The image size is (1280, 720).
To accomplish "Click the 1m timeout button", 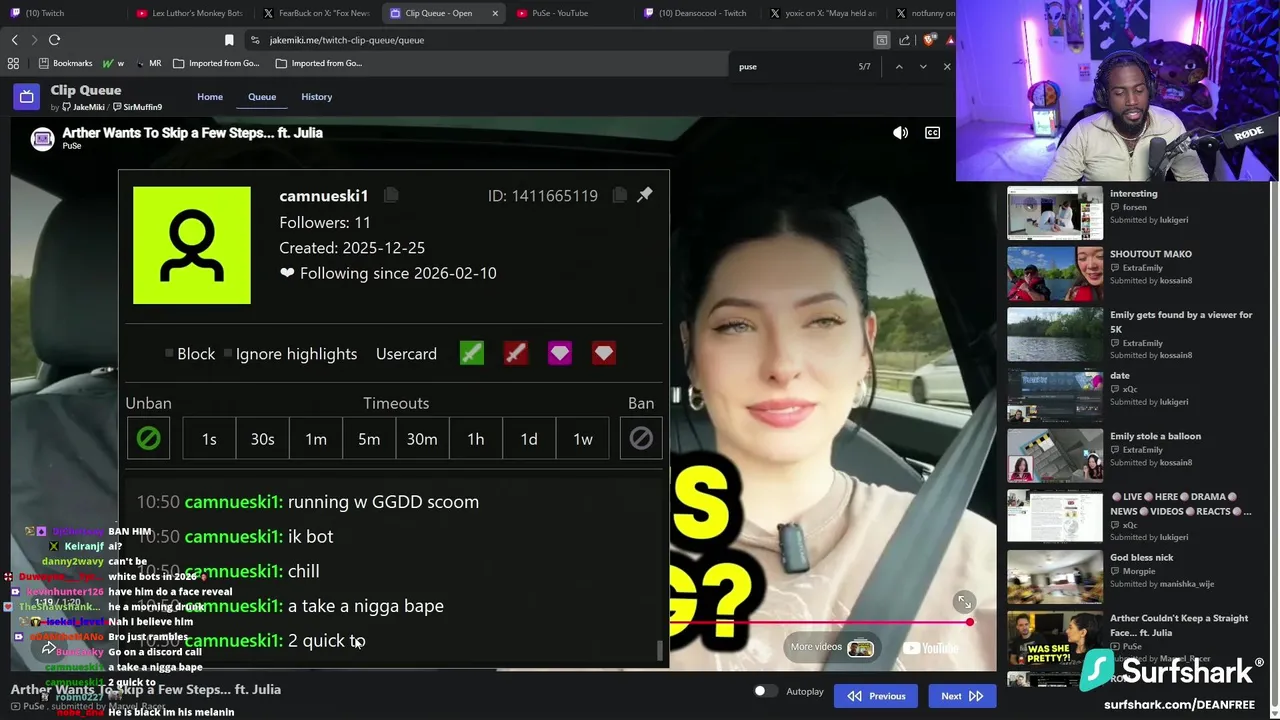I will [x=316, y=439].
